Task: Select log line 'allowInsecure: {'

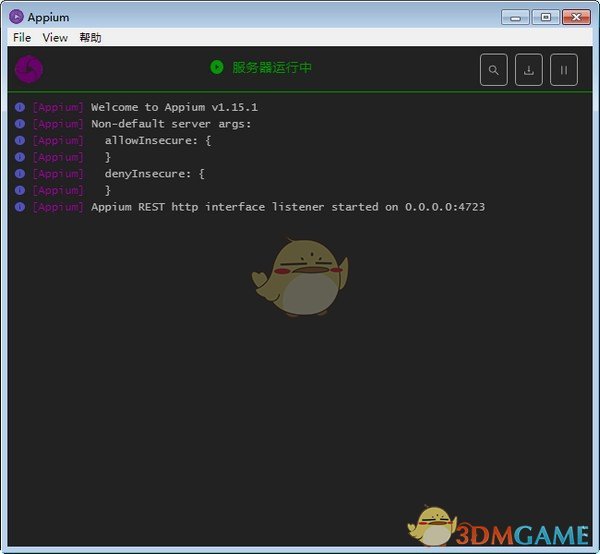Action: pos(158,140)
